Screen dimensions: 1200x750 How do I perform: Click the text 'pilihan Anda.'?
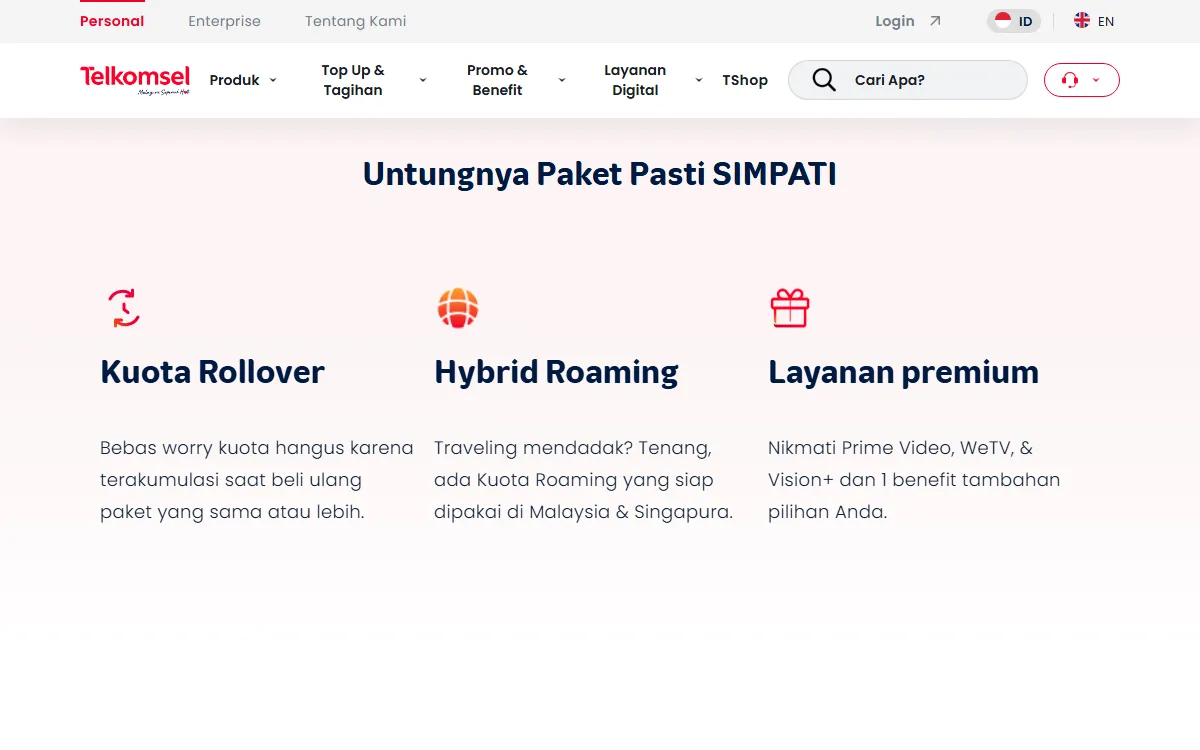[828, 512]
